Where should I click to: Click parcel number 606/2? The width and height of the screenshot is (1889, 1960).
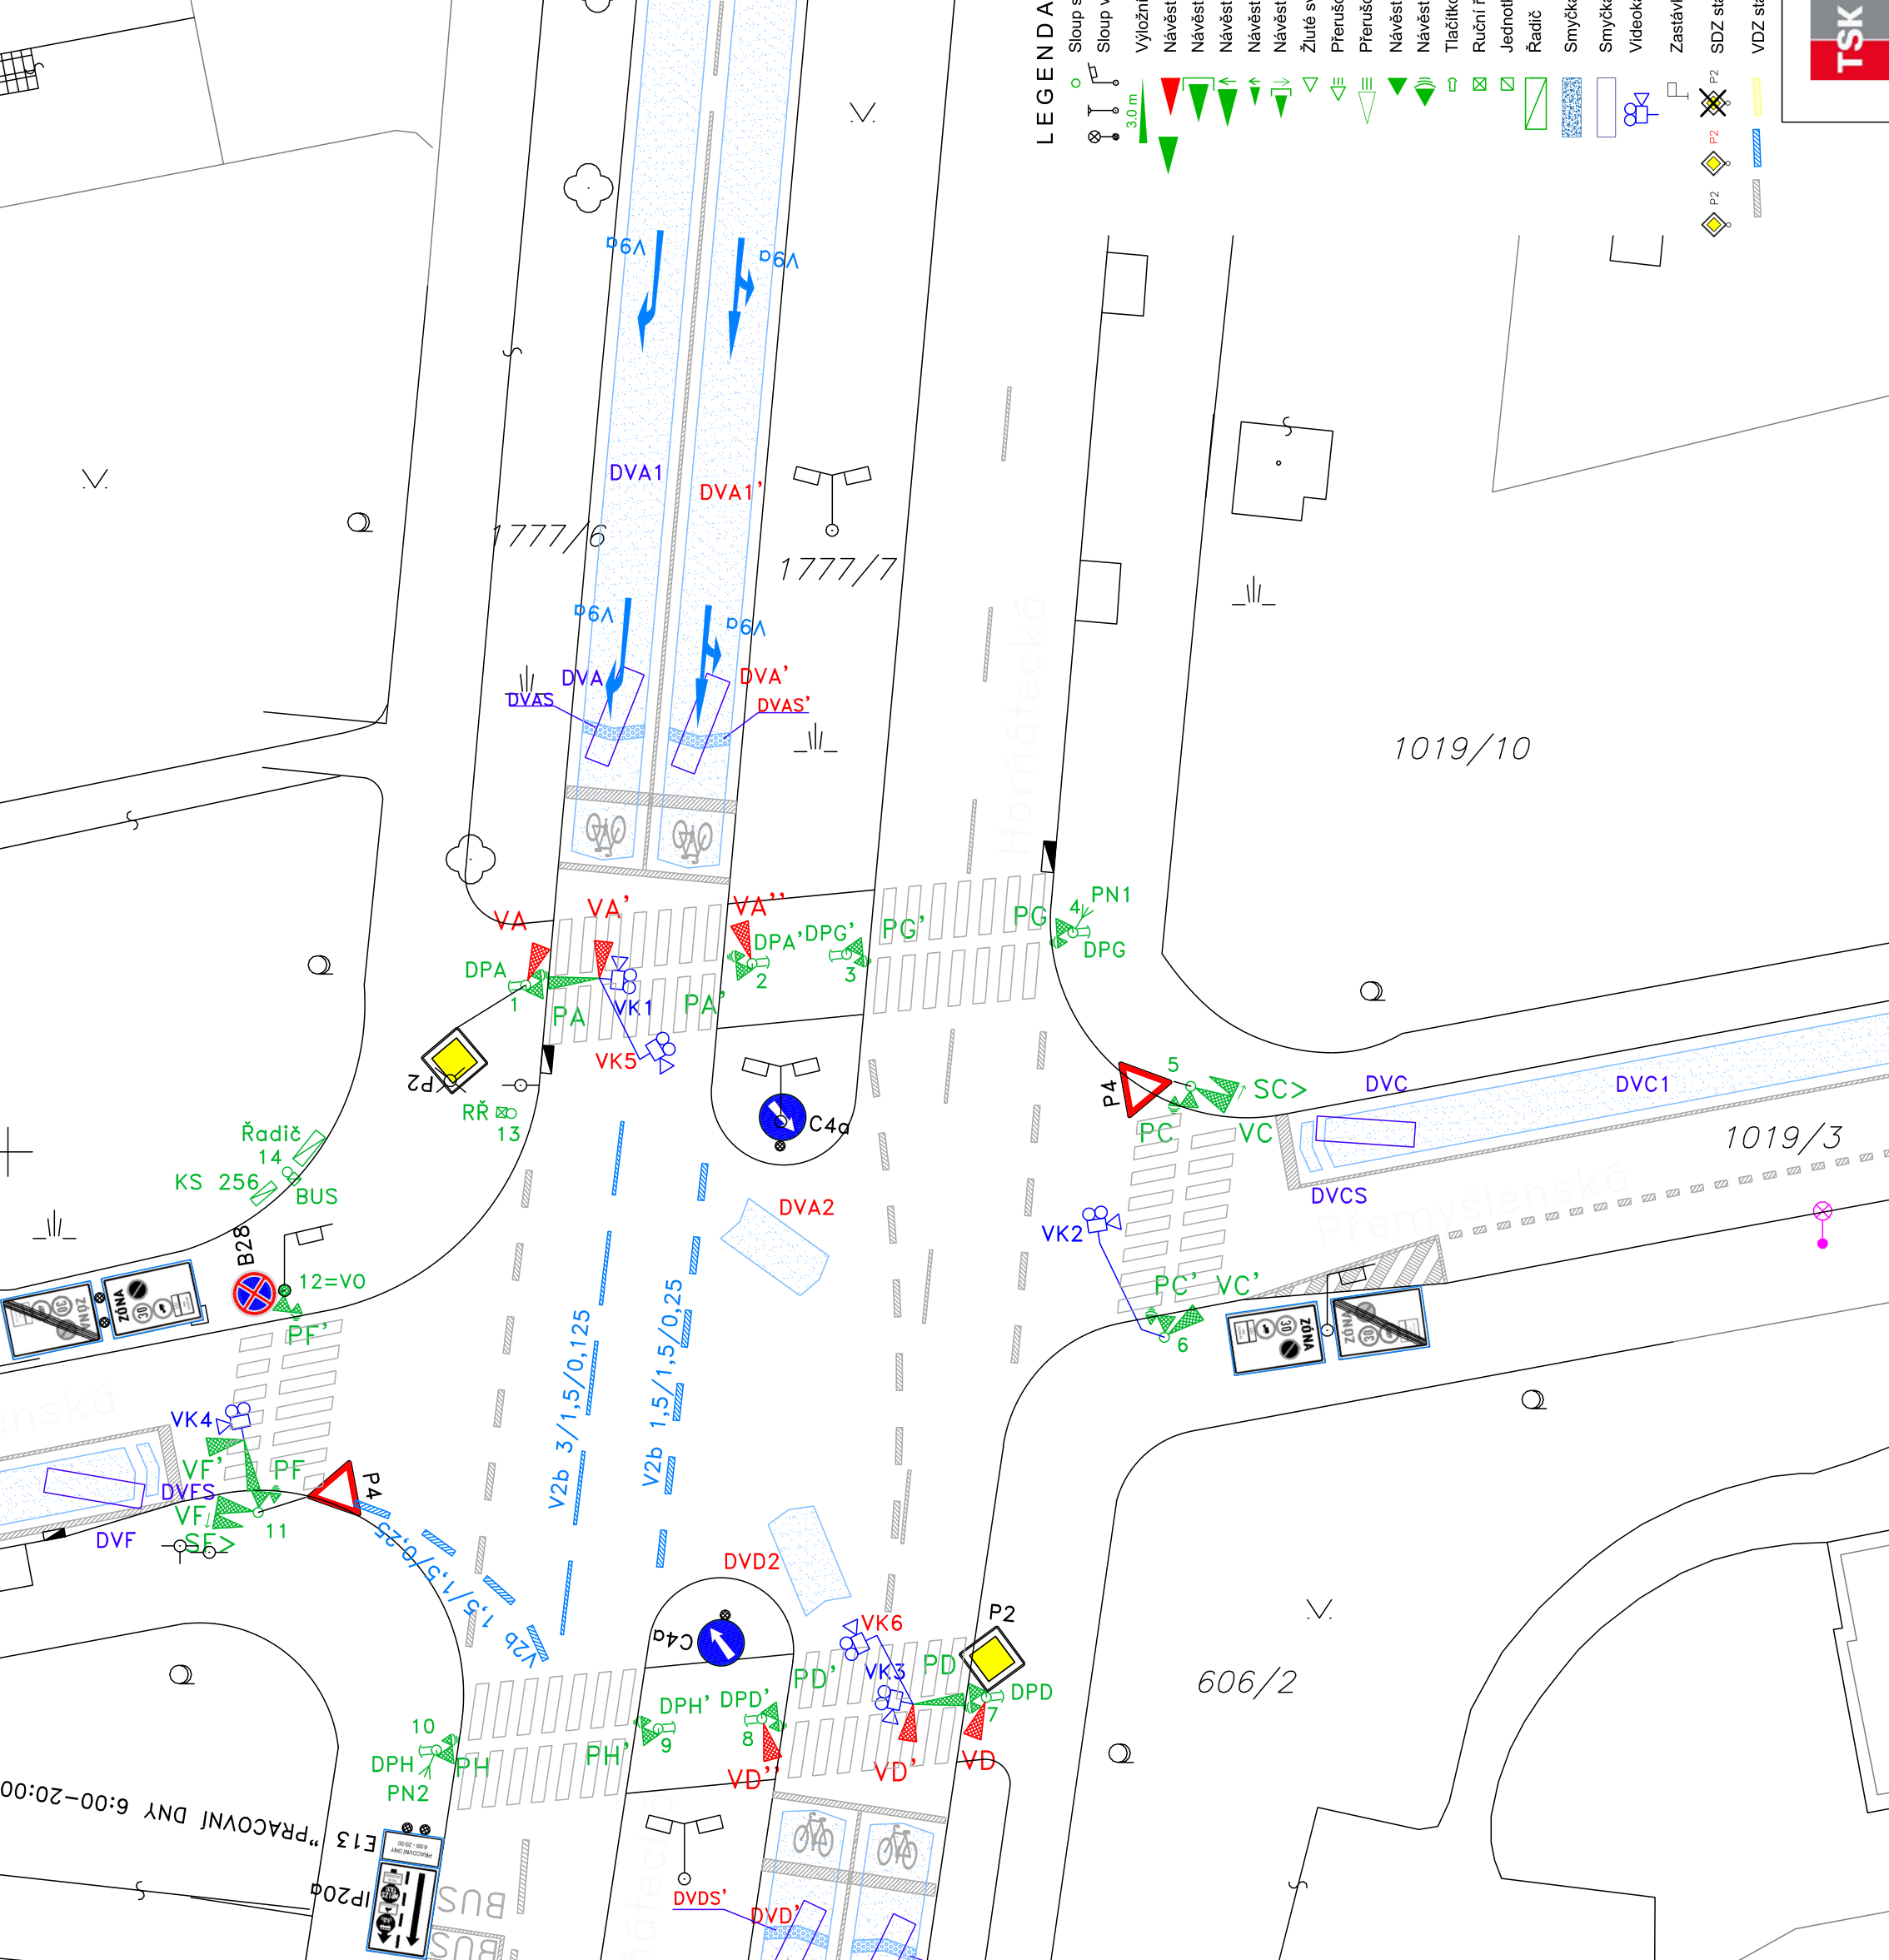pos(1246,1683)
